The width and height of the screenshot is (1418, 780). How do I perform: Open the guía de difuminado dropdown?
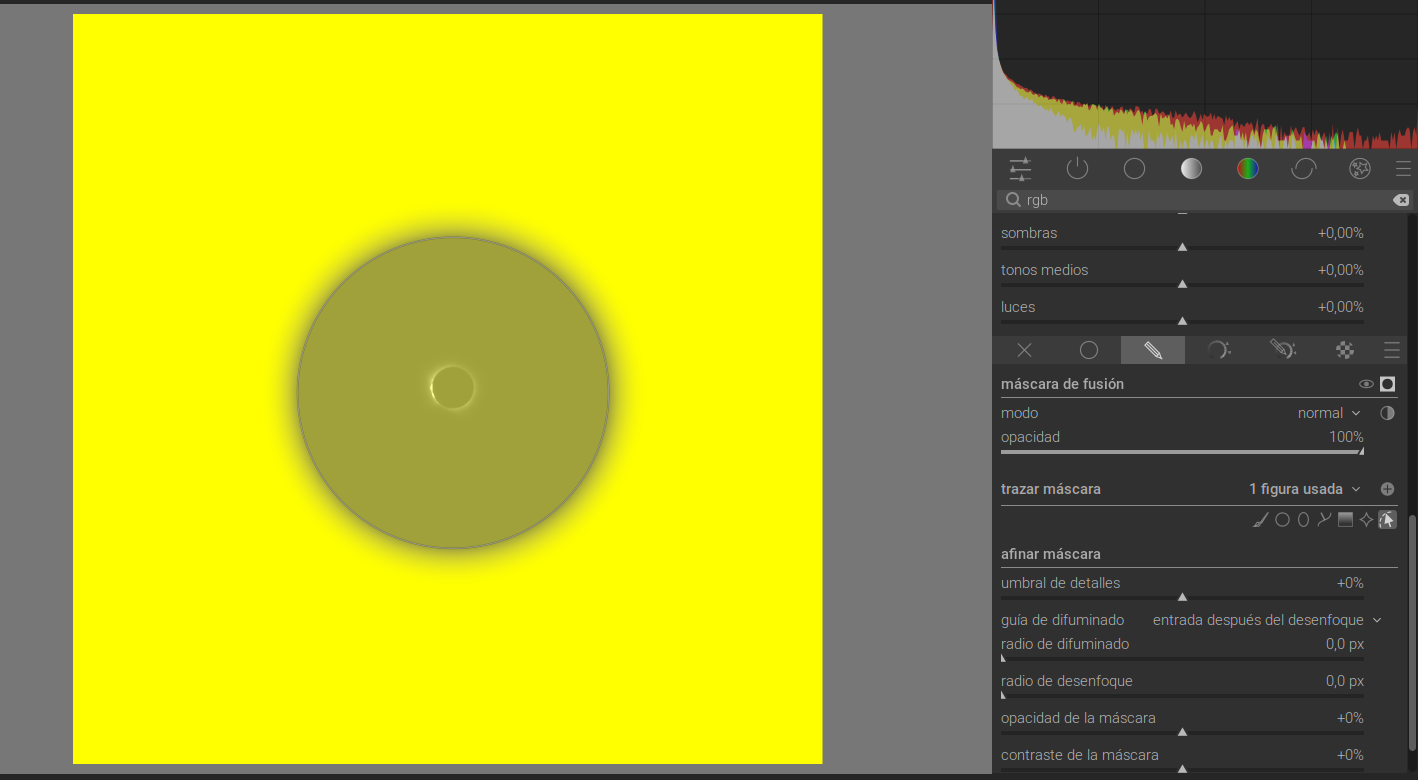click(1267, 620)
